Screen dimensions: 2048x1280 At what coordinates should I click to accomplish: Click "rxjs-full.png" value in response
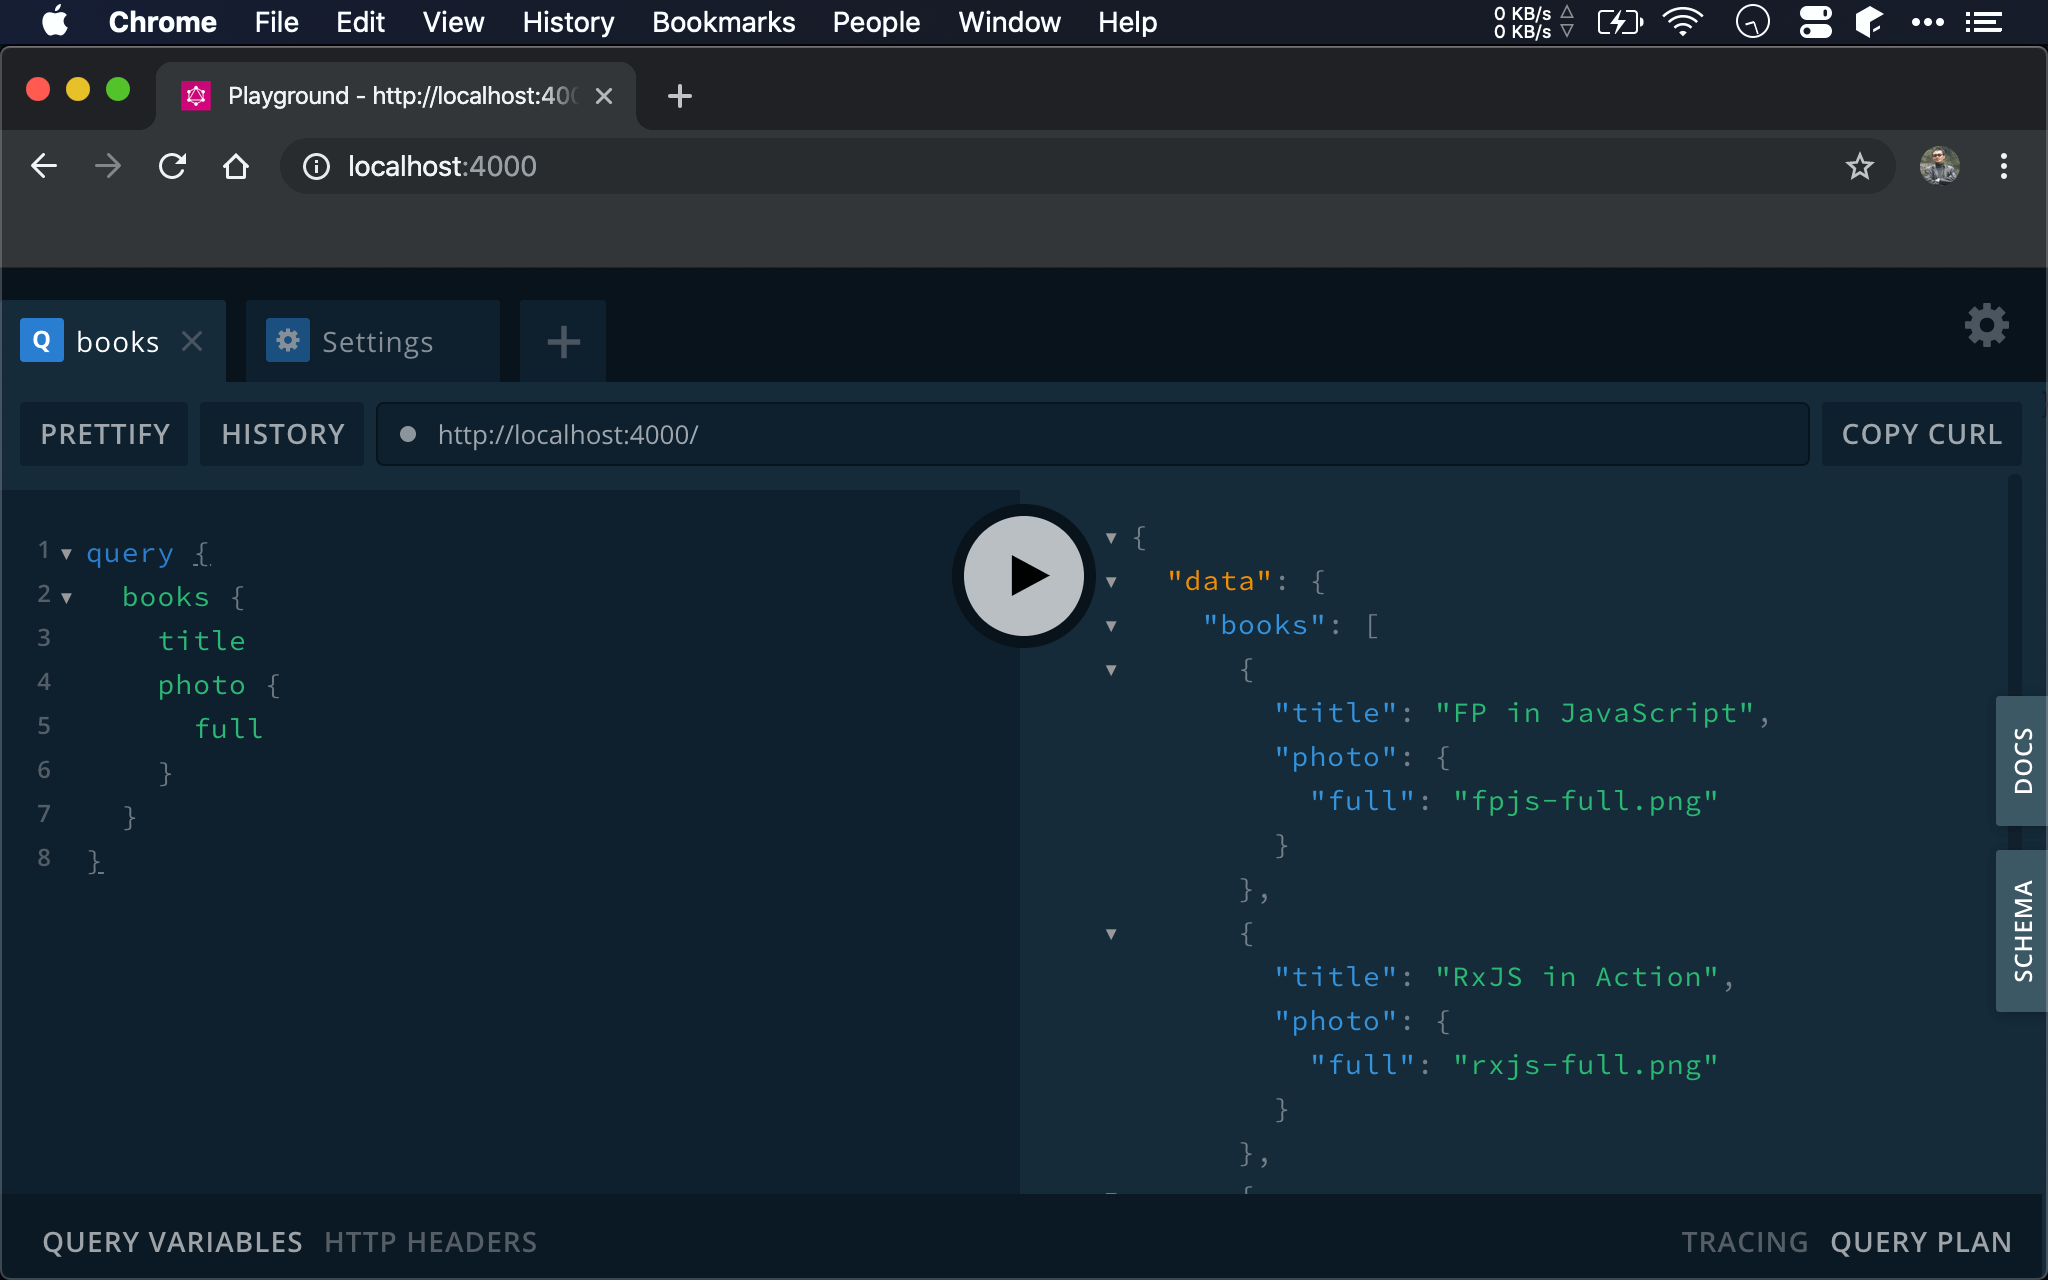[x=1585, y=1065]
